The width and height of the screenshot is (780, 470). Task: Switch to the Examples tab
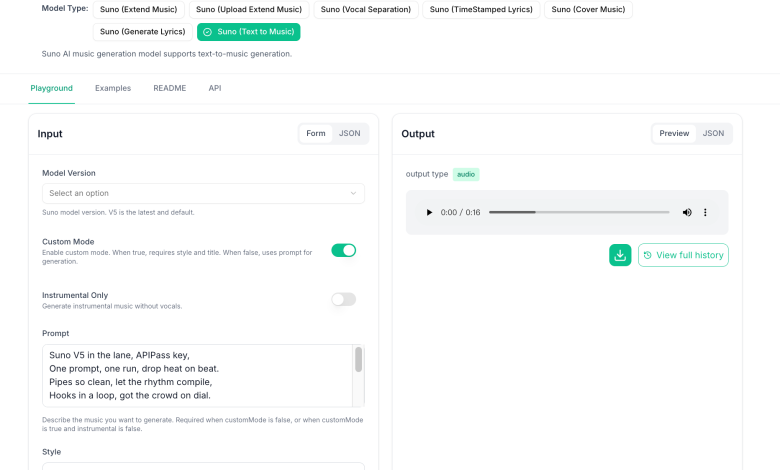[113, 88]
